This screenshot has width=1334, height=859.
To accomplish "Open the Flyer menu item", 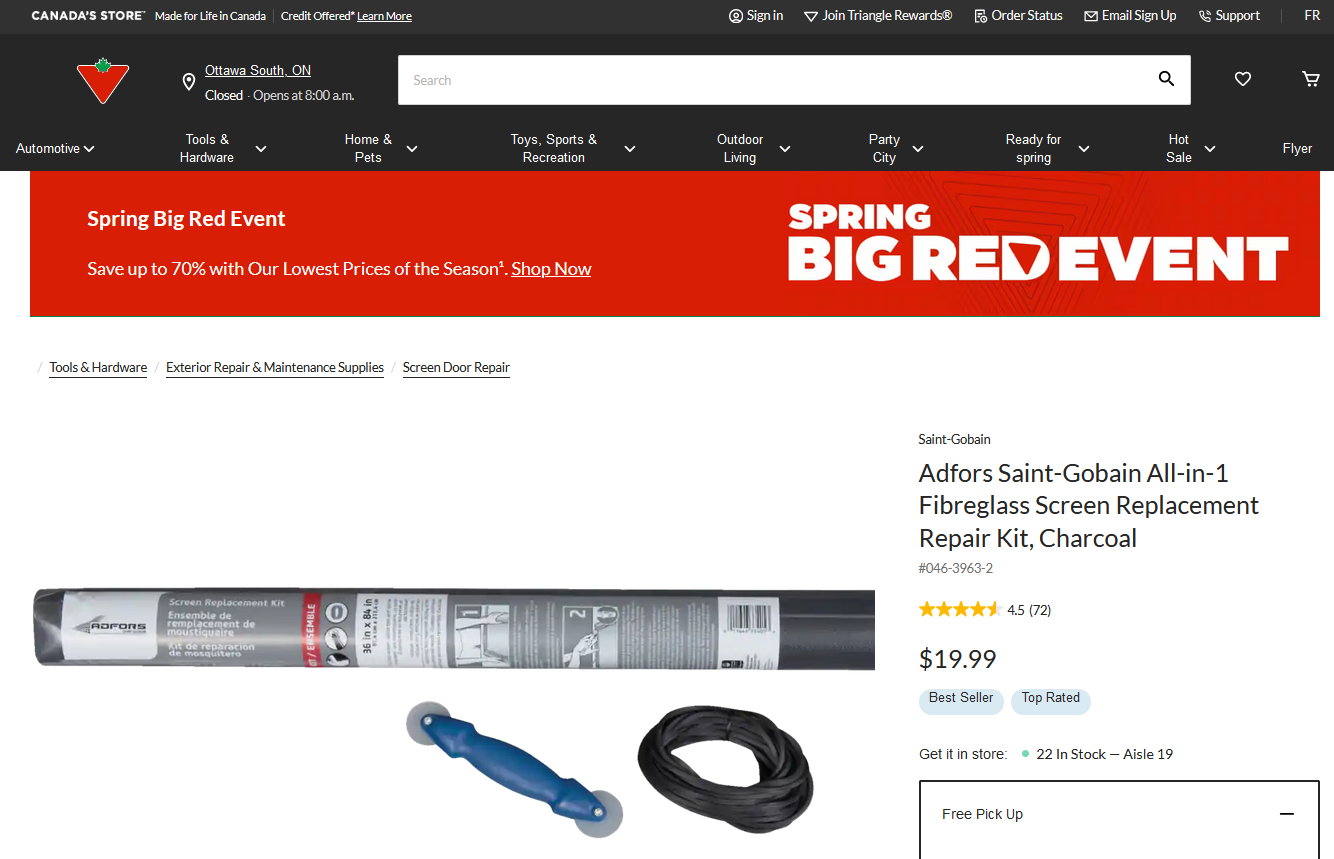I will point(1297,148).
